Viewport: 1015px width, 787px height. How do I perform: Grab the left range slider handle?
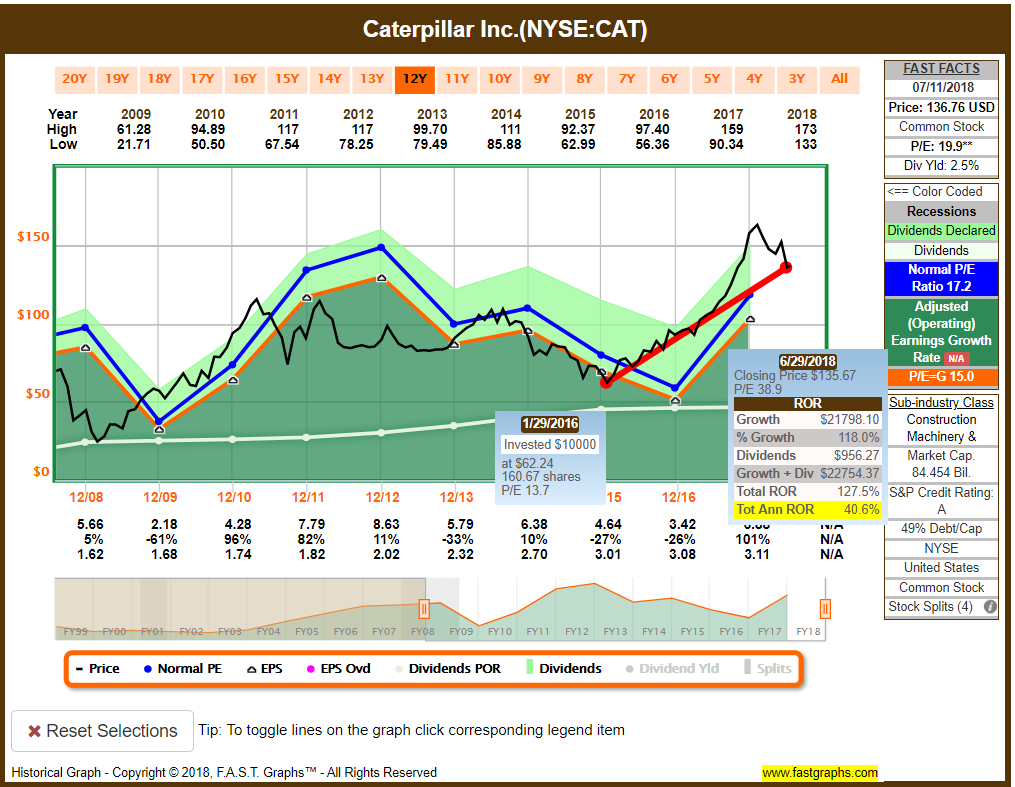coord(424,609)
